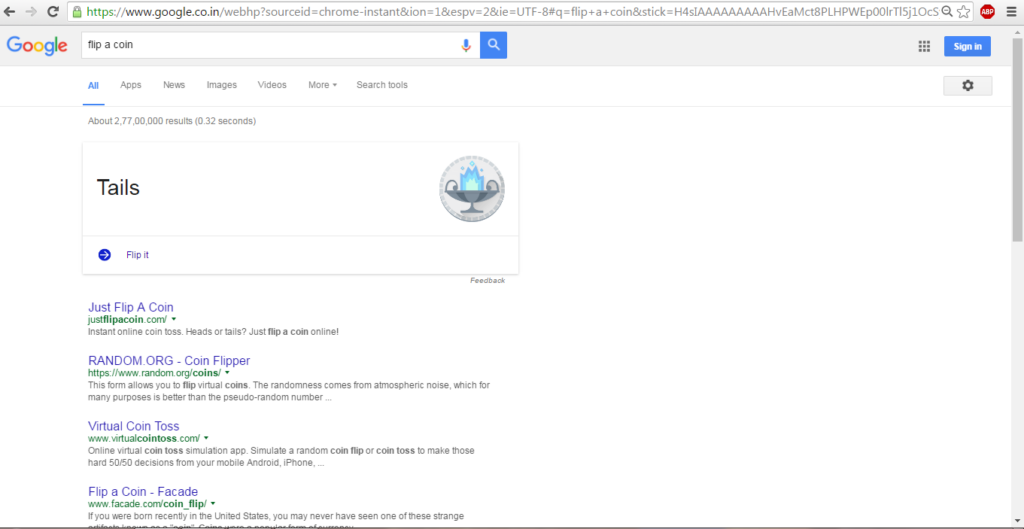Image resolution: width=1024 pixels, height=529 pixels.
Task: Click the blue arrow beside Flip it
Action: tap(104, 255)
